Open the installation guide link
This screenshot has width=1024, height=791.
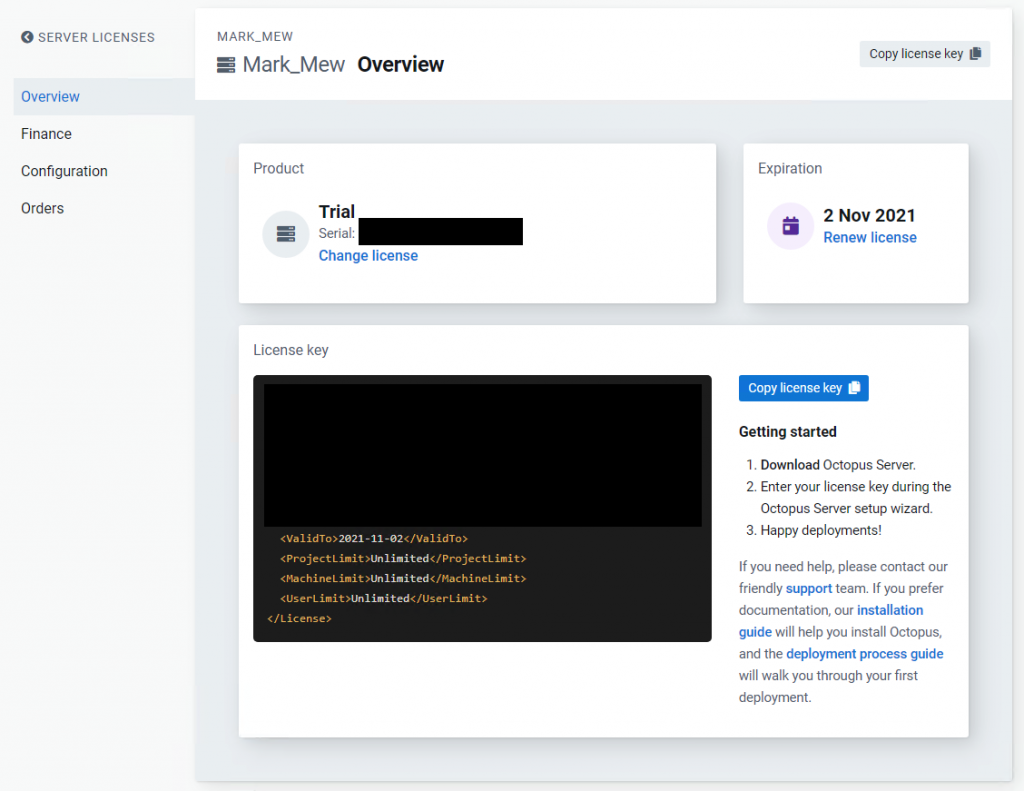tap(831, 621)
